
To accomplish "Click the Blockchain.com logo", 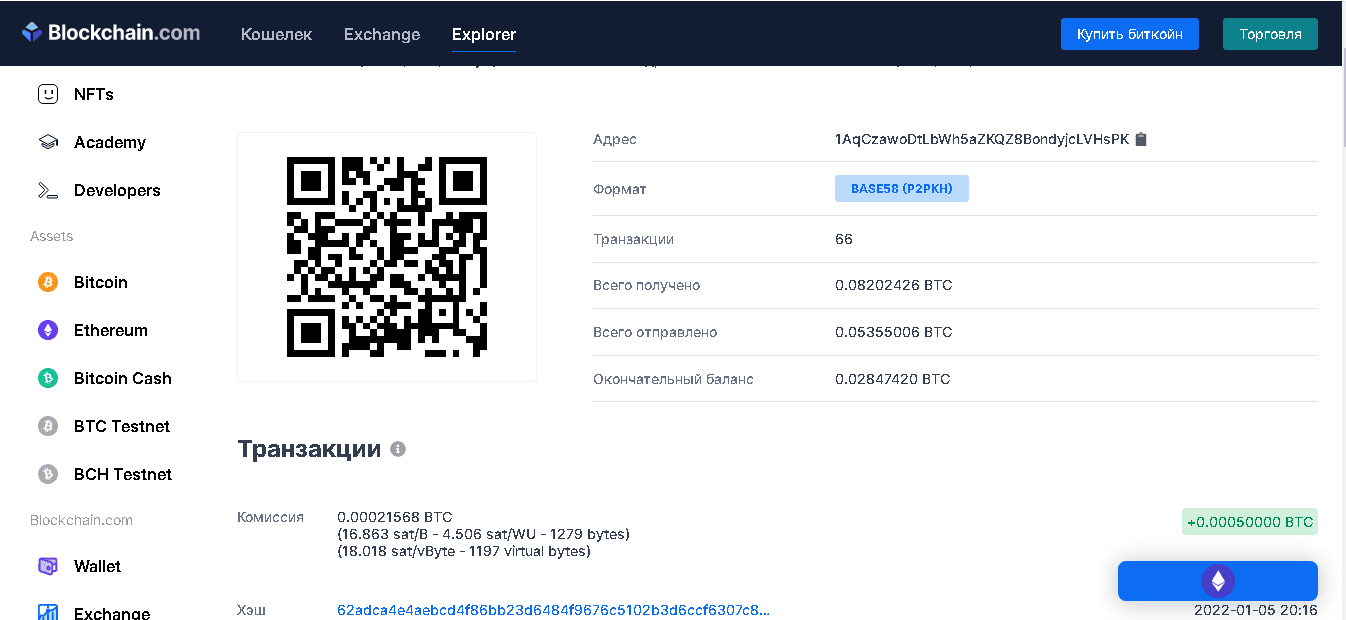I will click(x=111, y=33).
